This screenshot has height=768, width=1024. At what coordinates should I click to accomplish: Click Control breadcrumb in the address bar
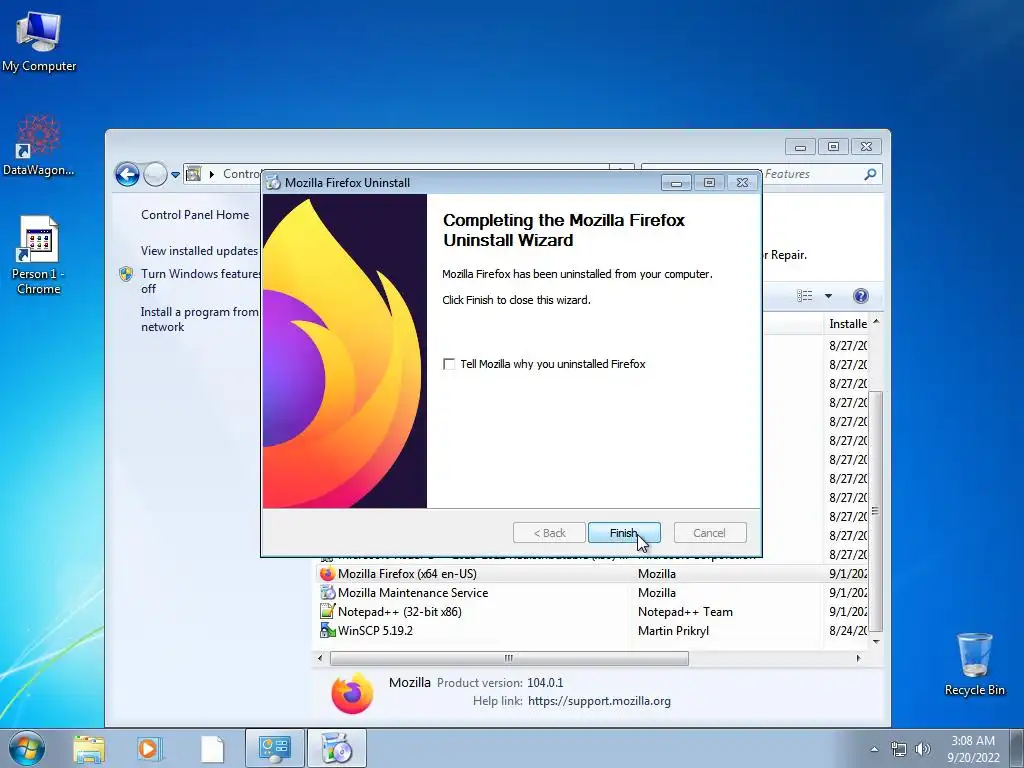click(242, 174)
